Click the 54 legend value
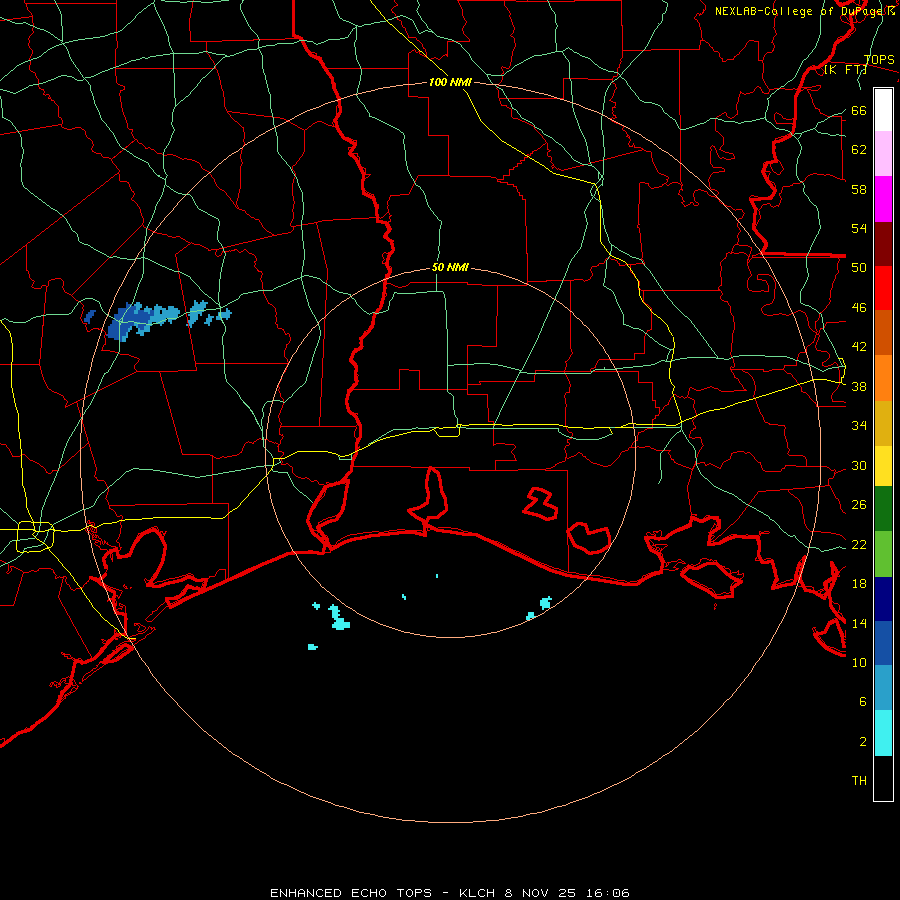 (x=859, y=228)
